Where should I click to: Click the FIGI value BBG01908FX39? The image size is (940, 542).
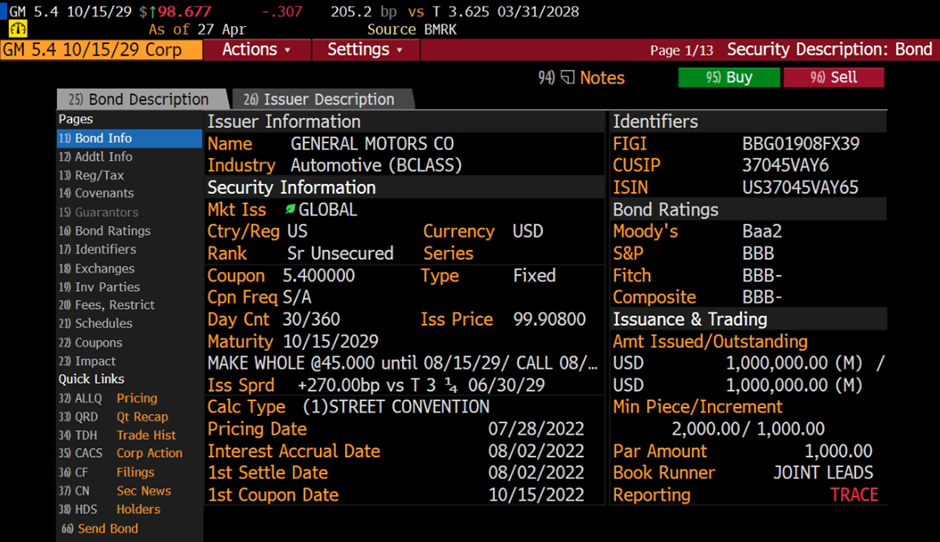pyautogui.click(x=800, y=144)
